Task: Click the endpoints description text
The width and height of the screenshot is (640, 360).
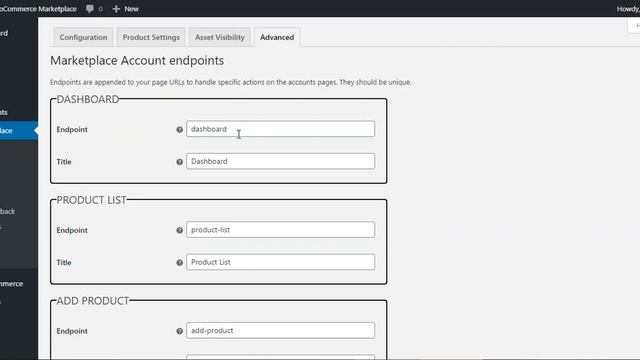Action: pyautogui.click(x=231, y=82)
